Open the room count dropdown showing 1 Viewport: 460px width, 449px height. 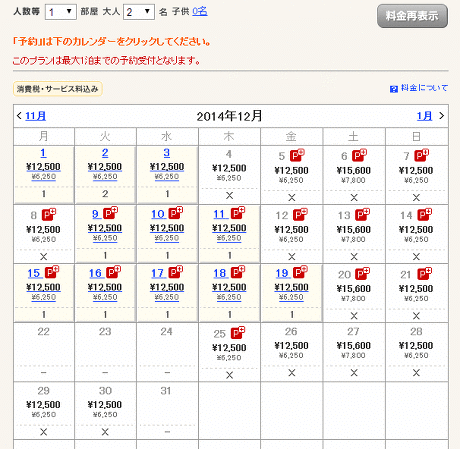(61, 12)
